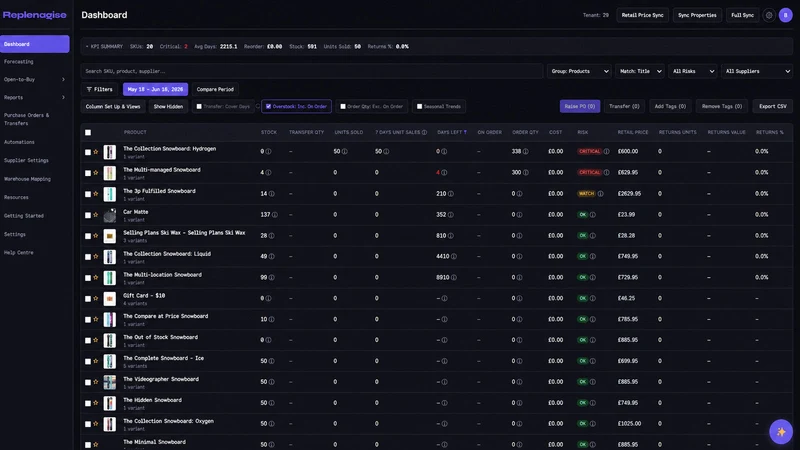Enable Seasonal Trends checkbox

(419, 107)
